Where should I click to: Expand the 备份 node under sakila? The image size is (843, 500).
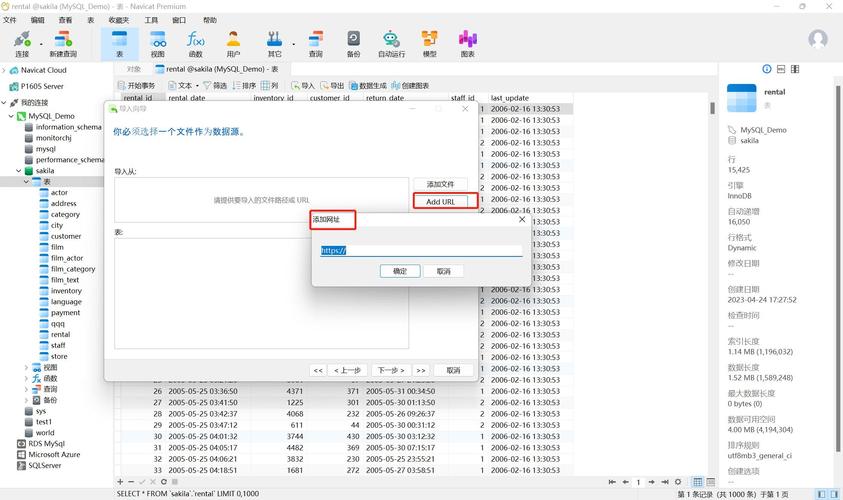click(26, 400)
